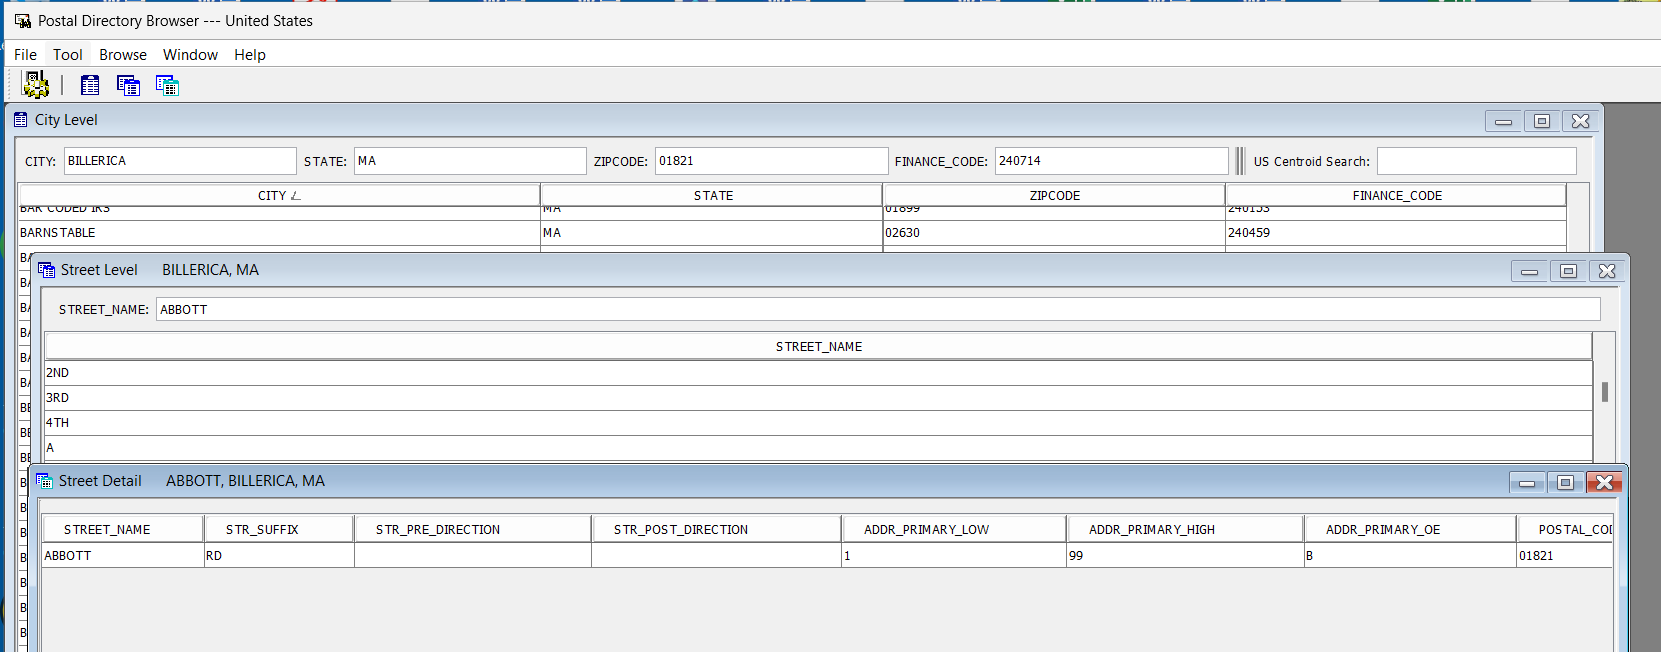The width and height of the screenshot is (1661, 652).
Task: Click the STATE input field containing MA
Action: pos(470,161)
